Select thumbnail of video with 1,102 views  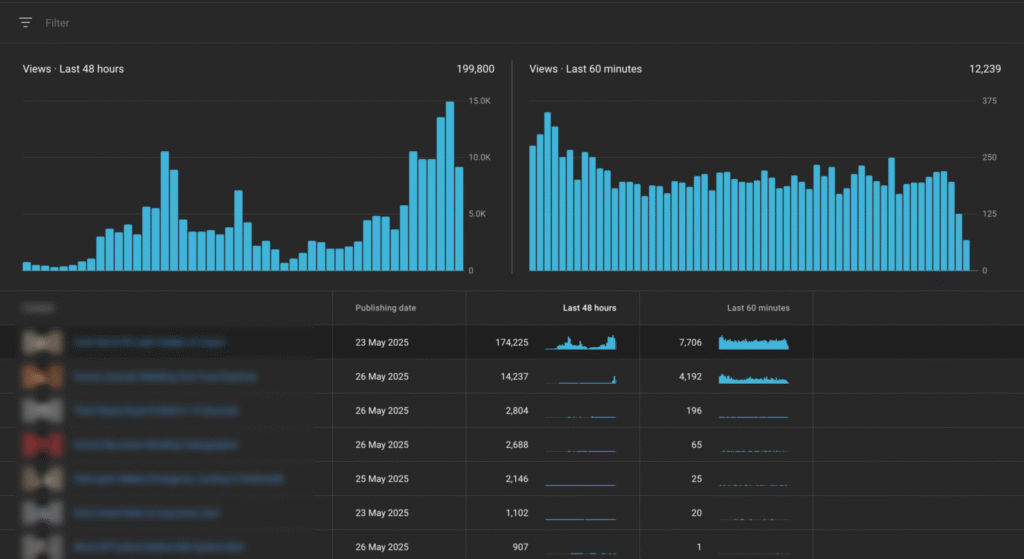point(42,513)
